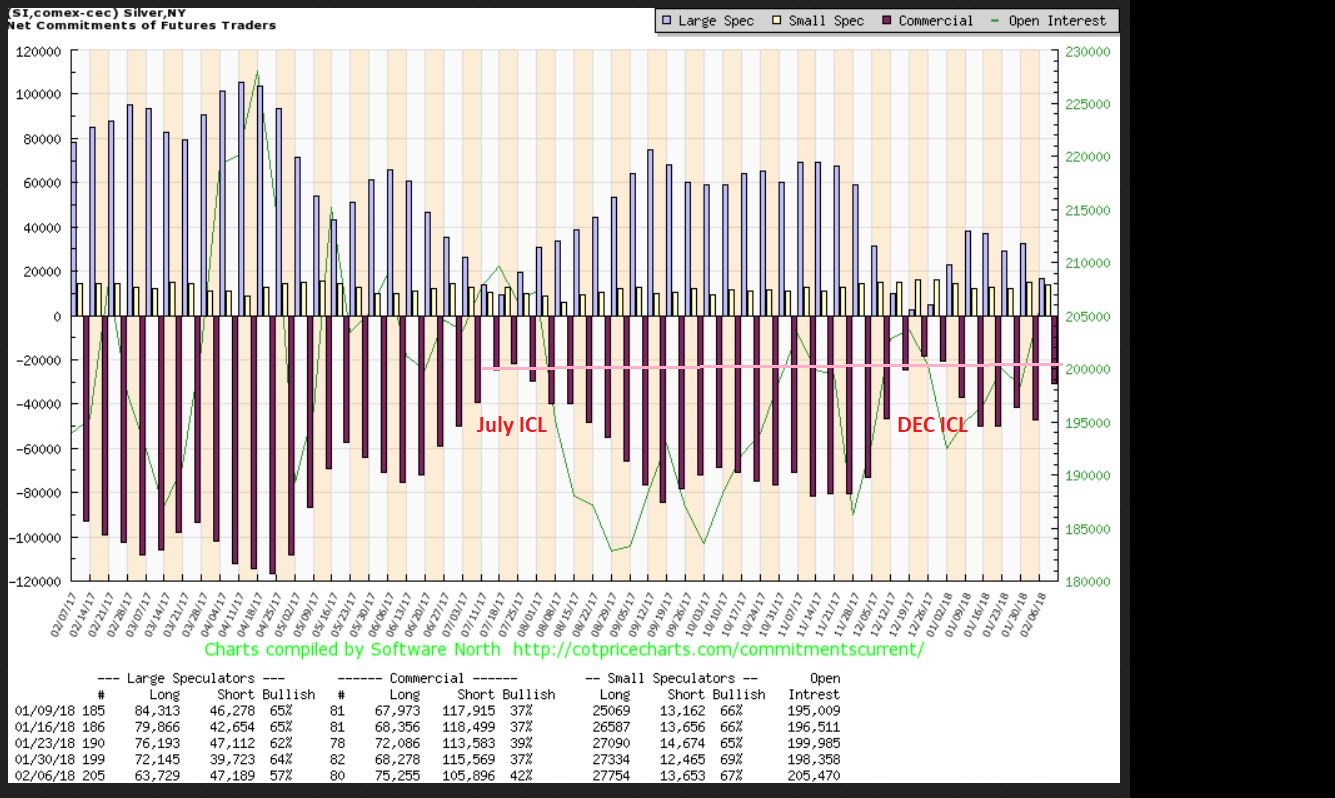Click the '79,866' table cell

click(x=155, y=726)
